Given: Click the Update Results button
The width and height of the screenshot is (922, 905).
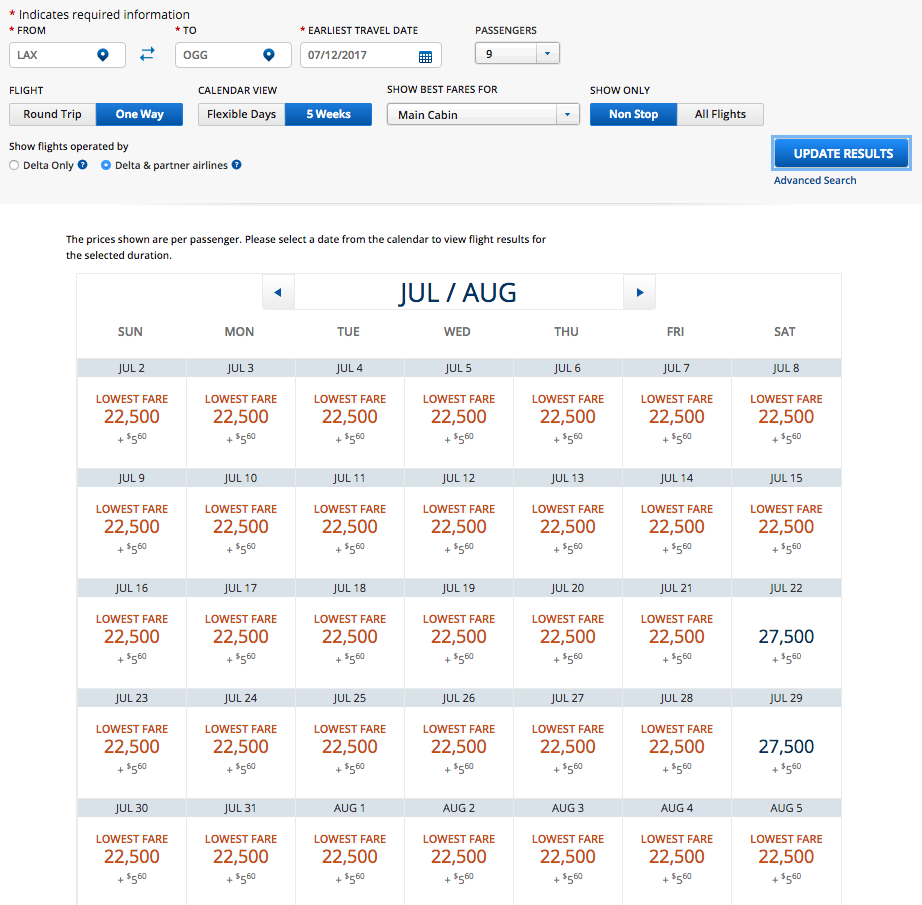Looking at the screenshot, I should point(841,153).
